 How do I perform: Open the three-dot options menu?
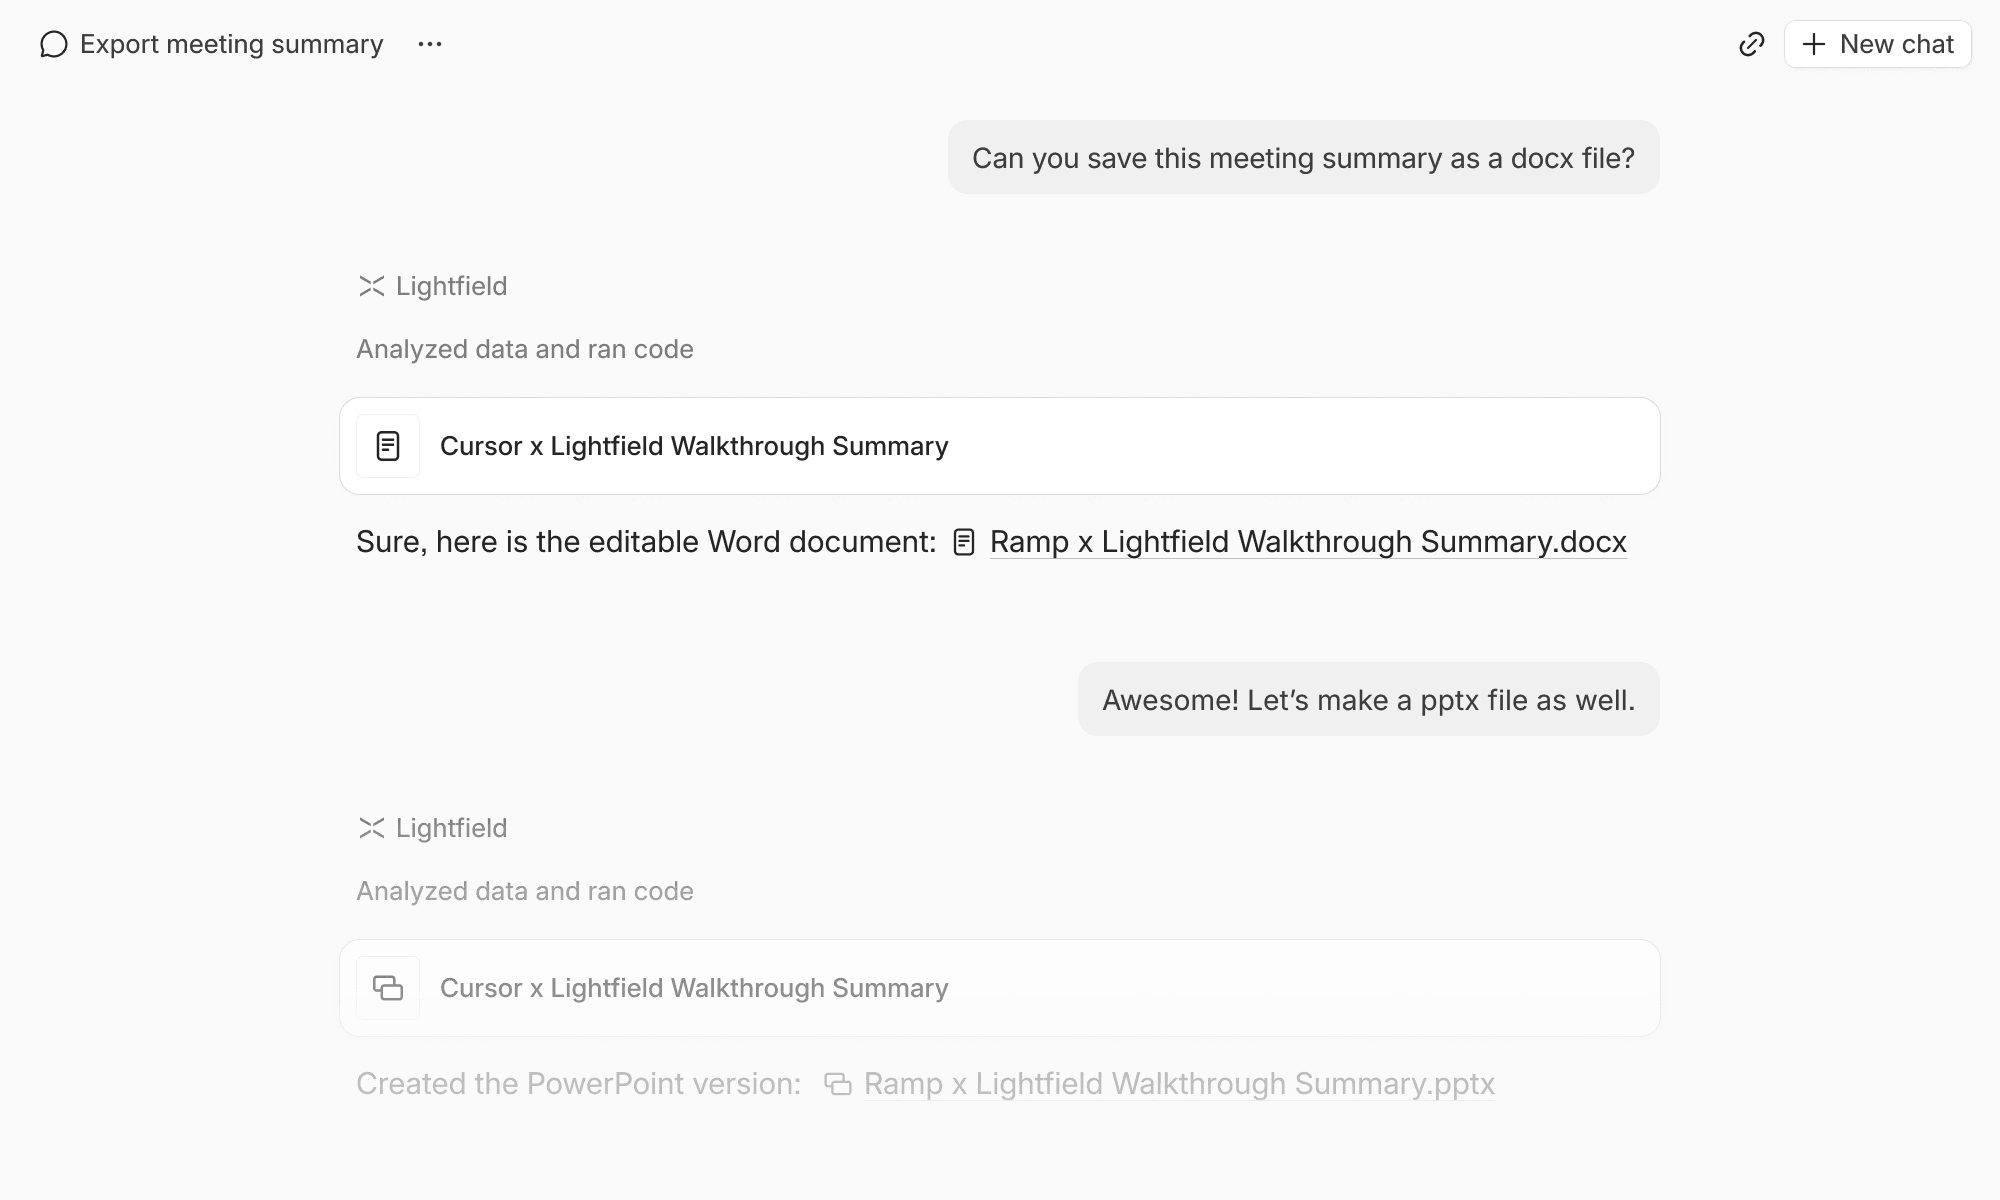pos(430,44)
